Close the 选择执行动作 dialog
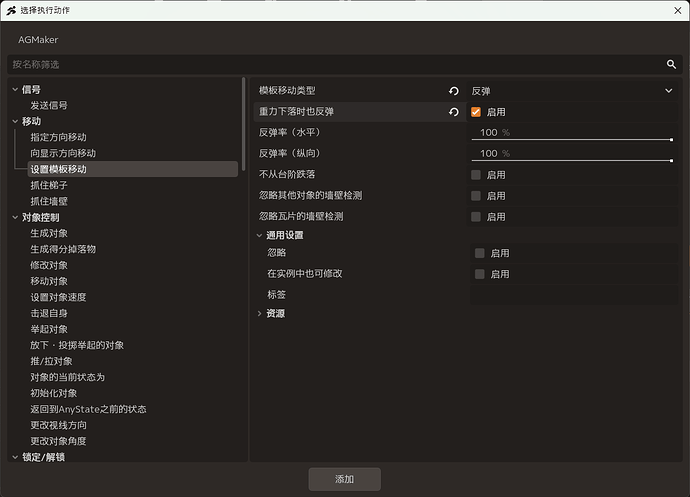Image resolution: width=690 pixels, height=497 pixels. click(x=678, y=10)
